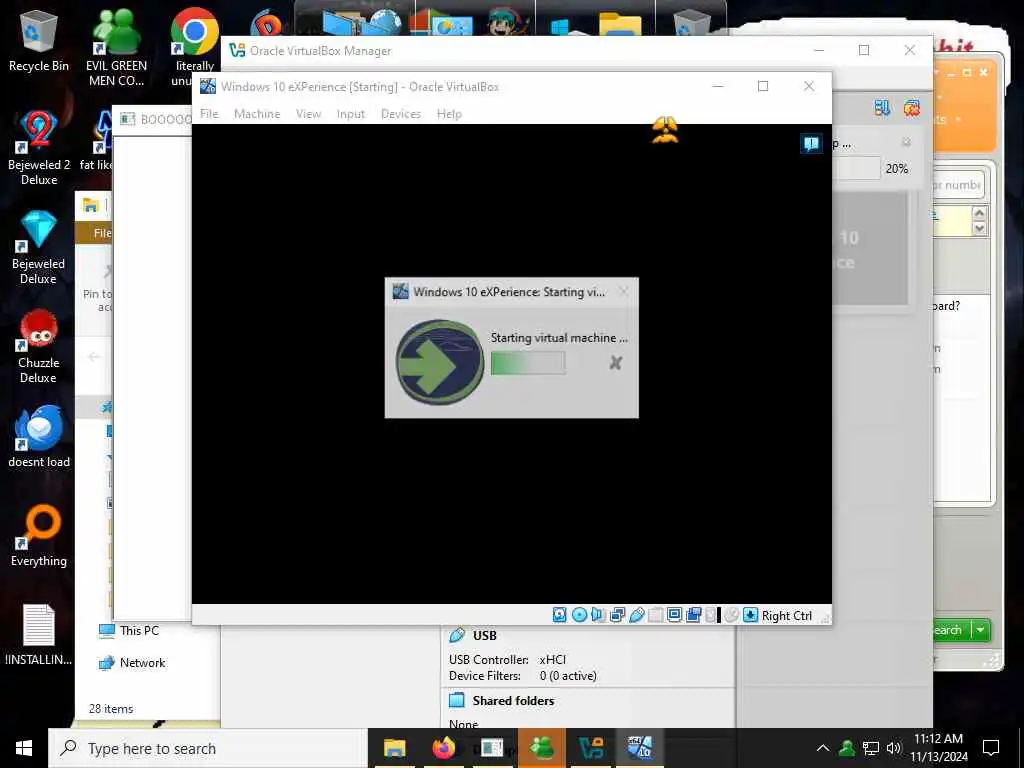Cancel the starting virtual machine progress
This screenshot has width=1024, height=768.
click(x=616, y=362)
